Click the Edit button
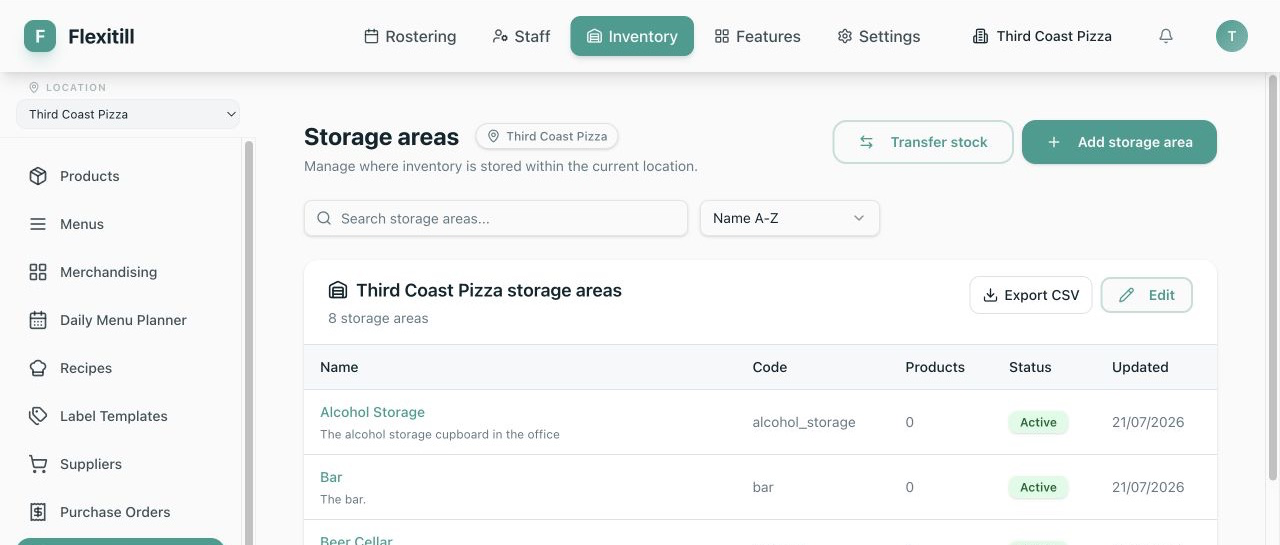This screenshot has height=545, width=1280. [1147, 295]
